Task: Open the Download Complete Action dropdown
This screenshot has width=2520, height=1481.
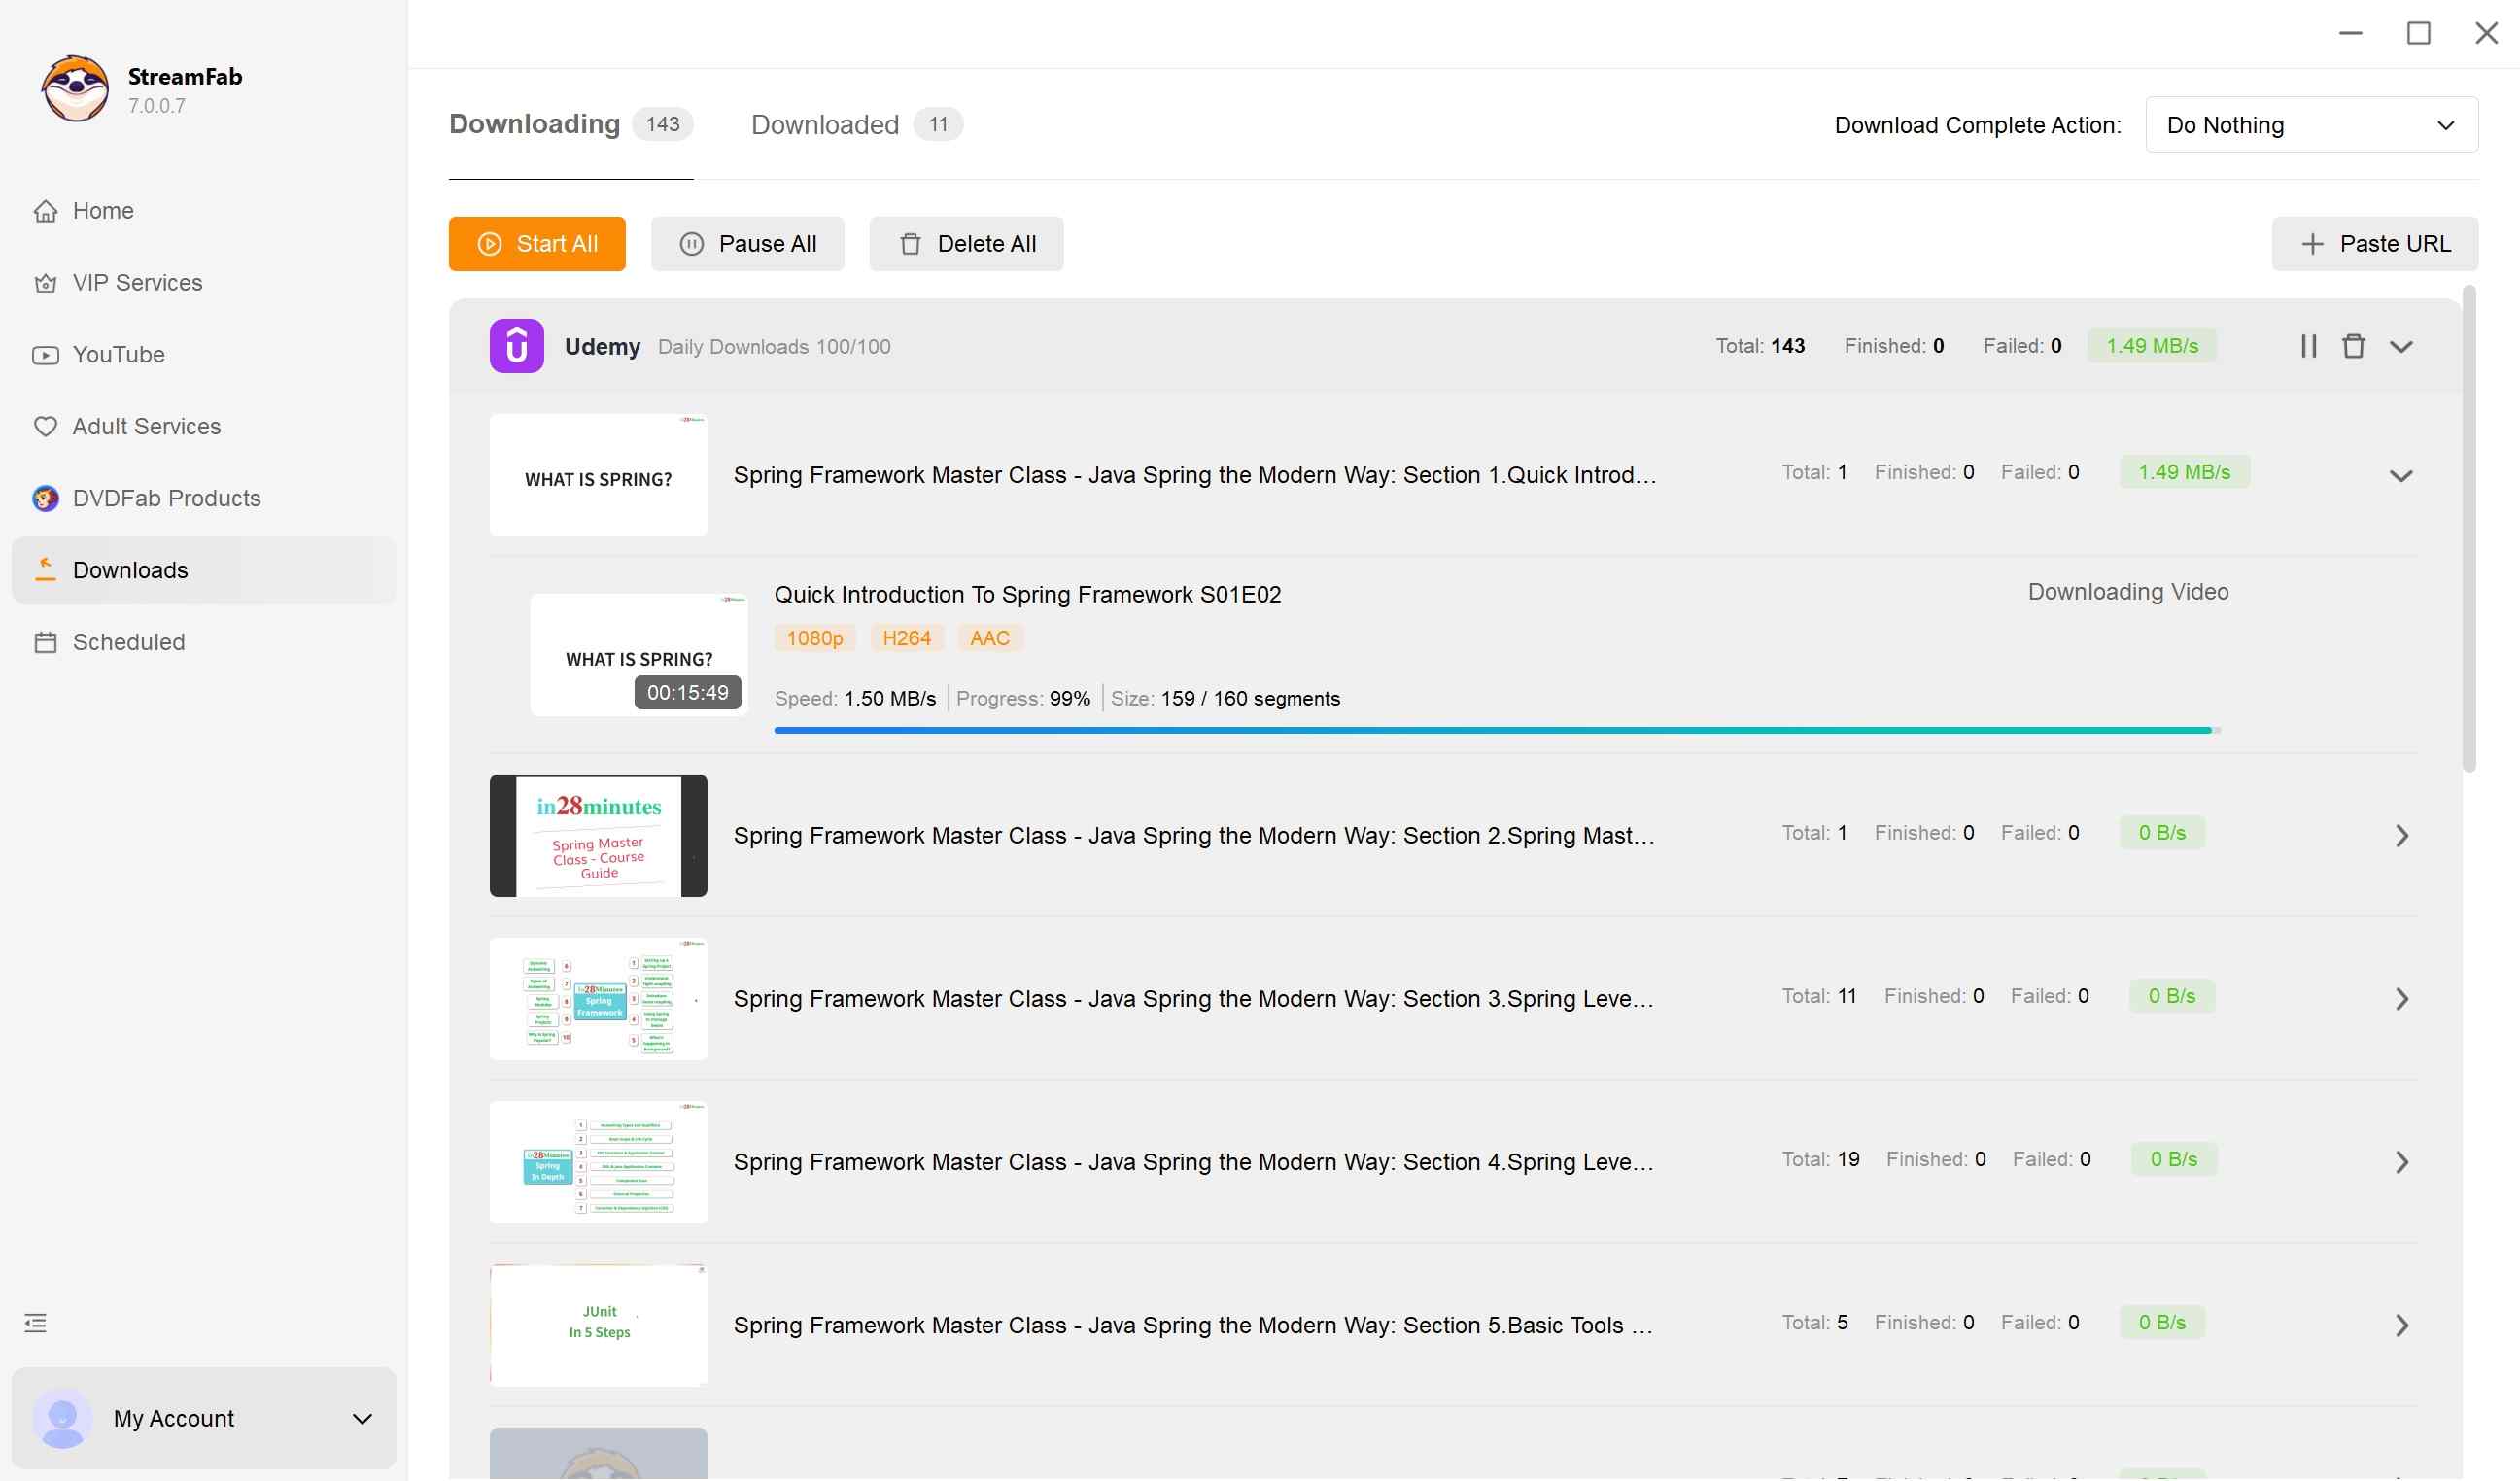Action: [2310, 124]
